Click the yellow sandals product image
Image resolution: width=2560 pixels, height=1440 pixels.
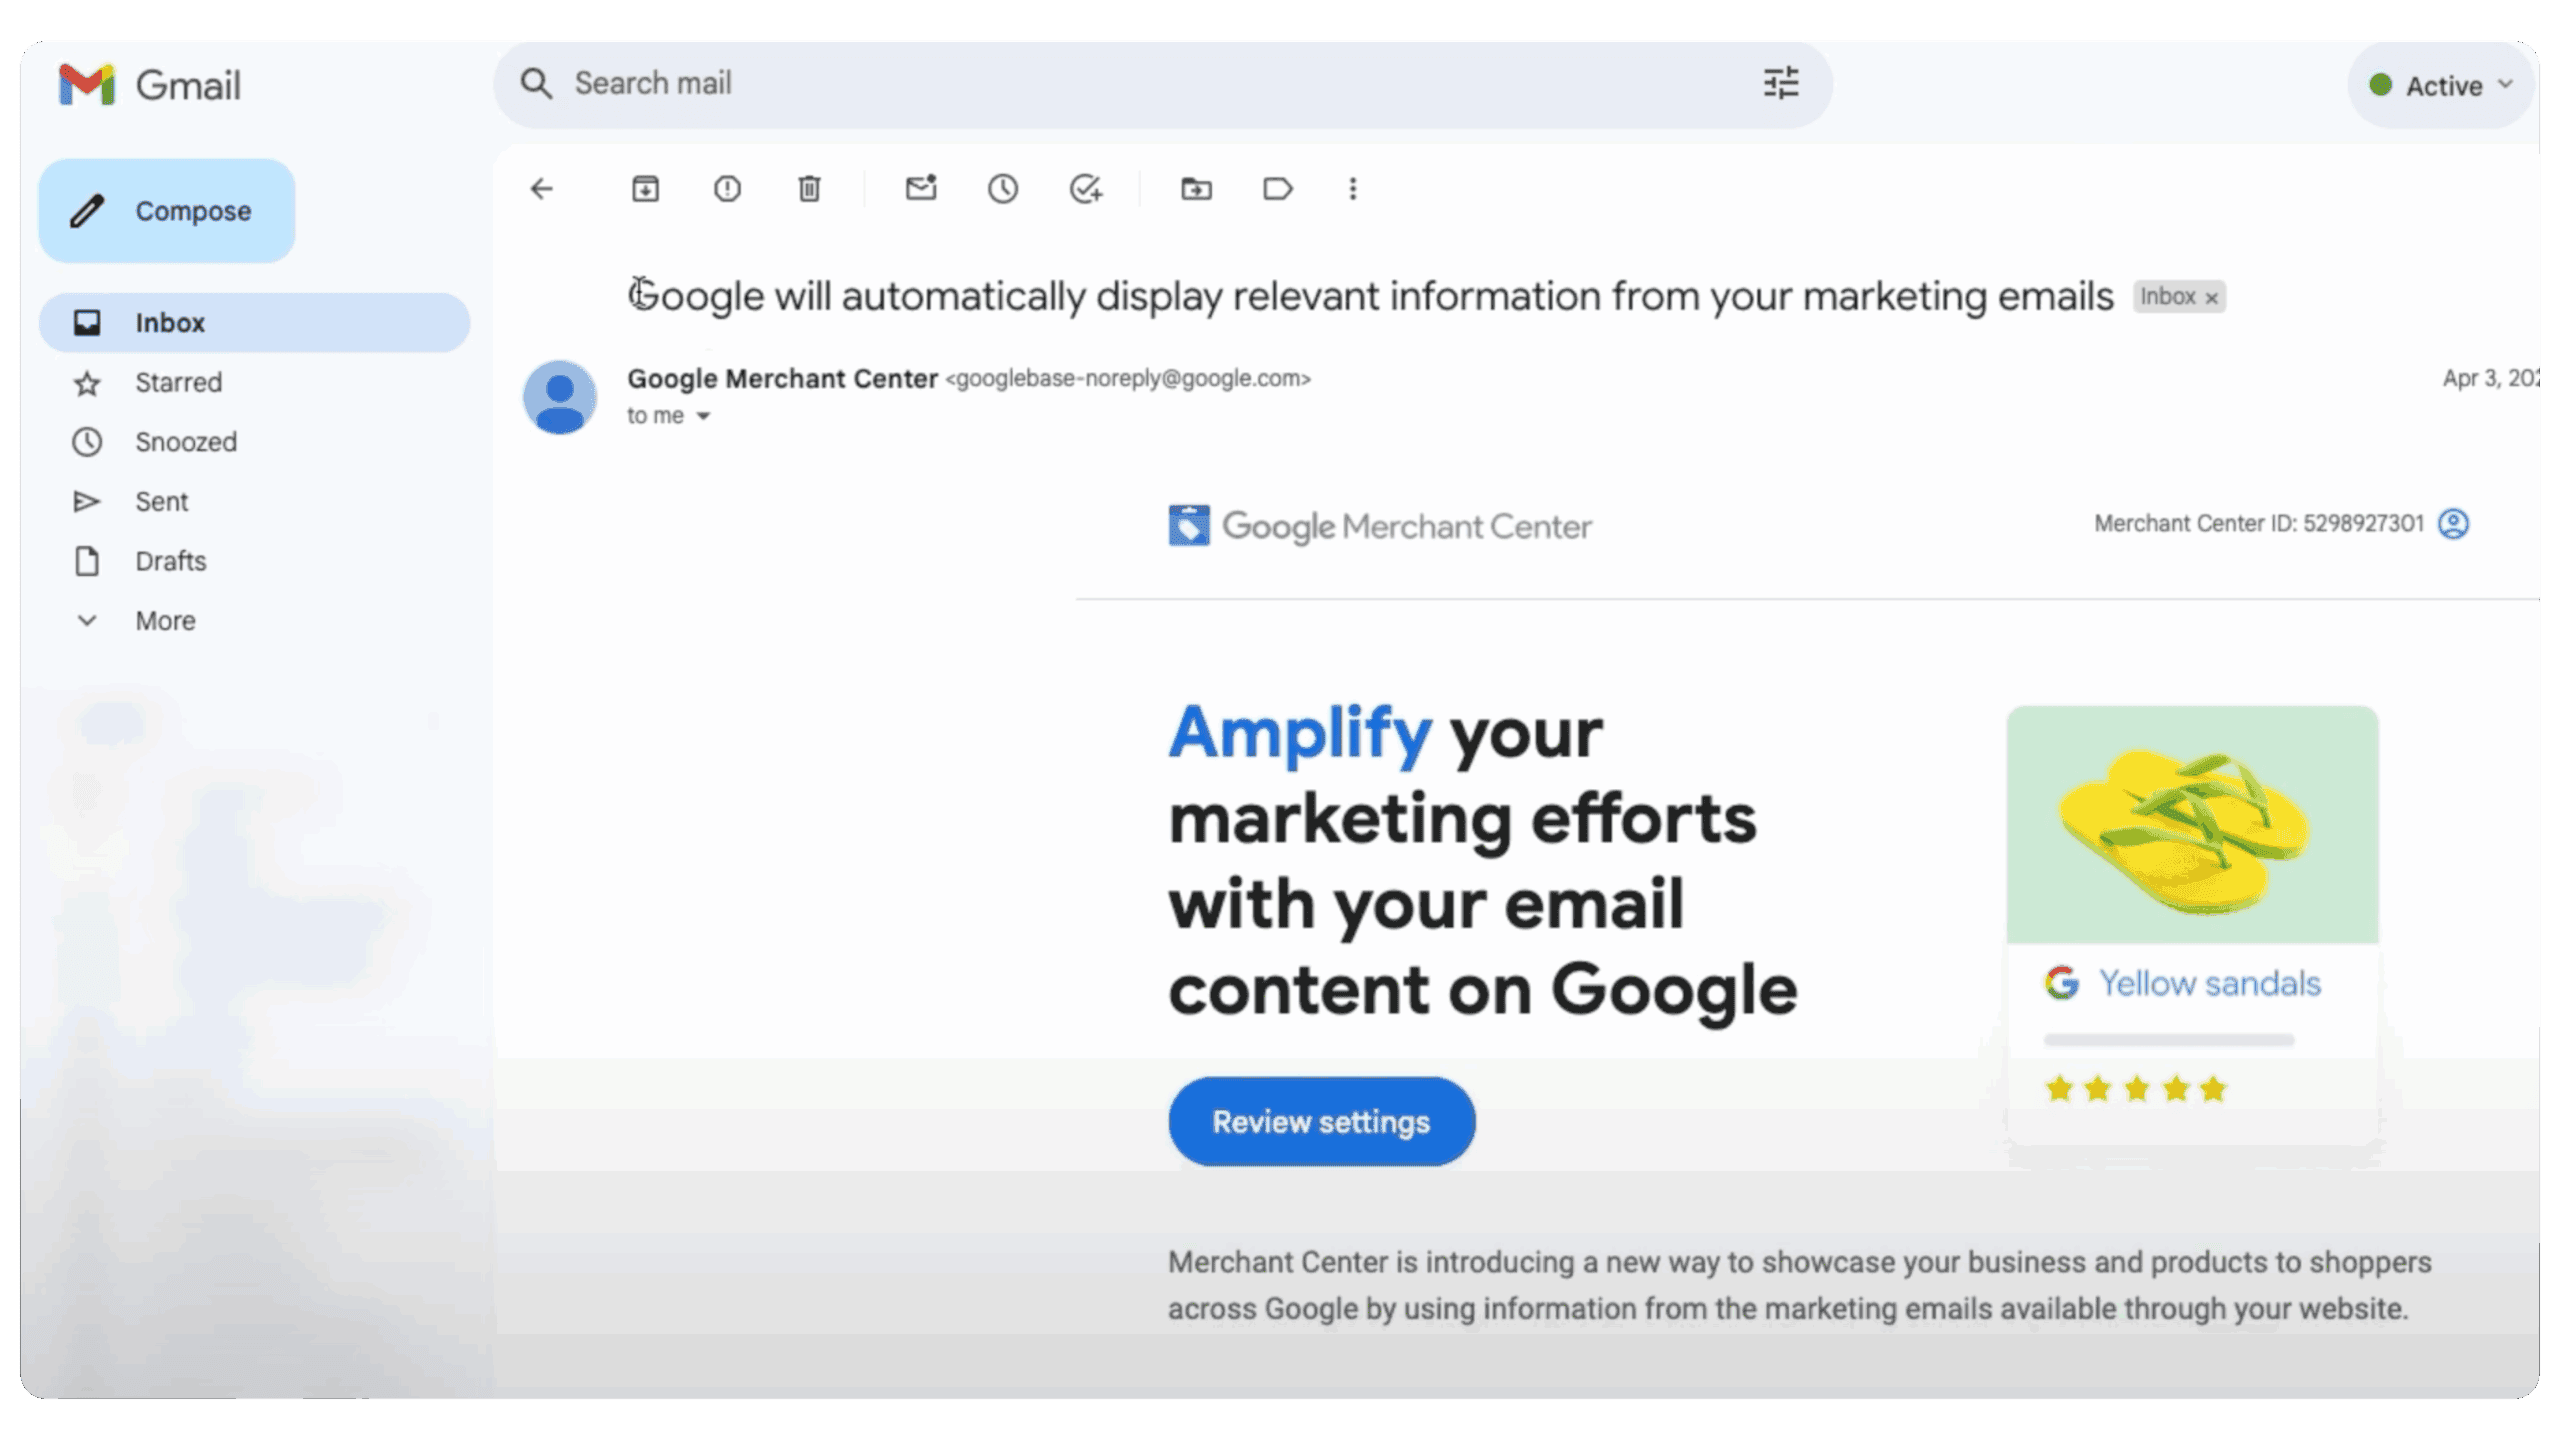click(x=2192, y=825)
